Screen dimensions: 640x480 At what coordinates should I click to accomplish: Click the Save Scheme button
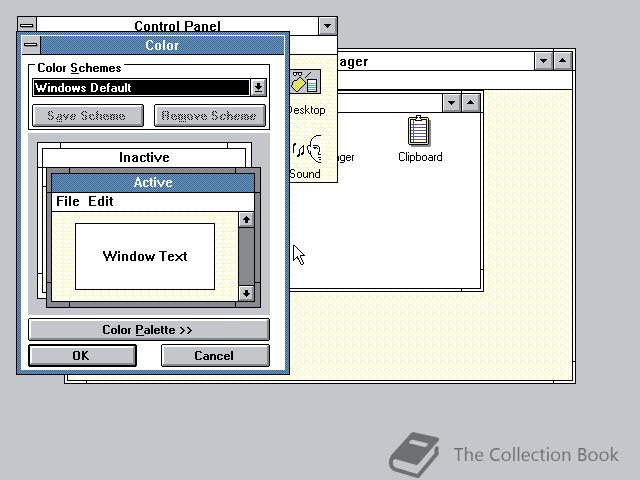coord(88,116)
